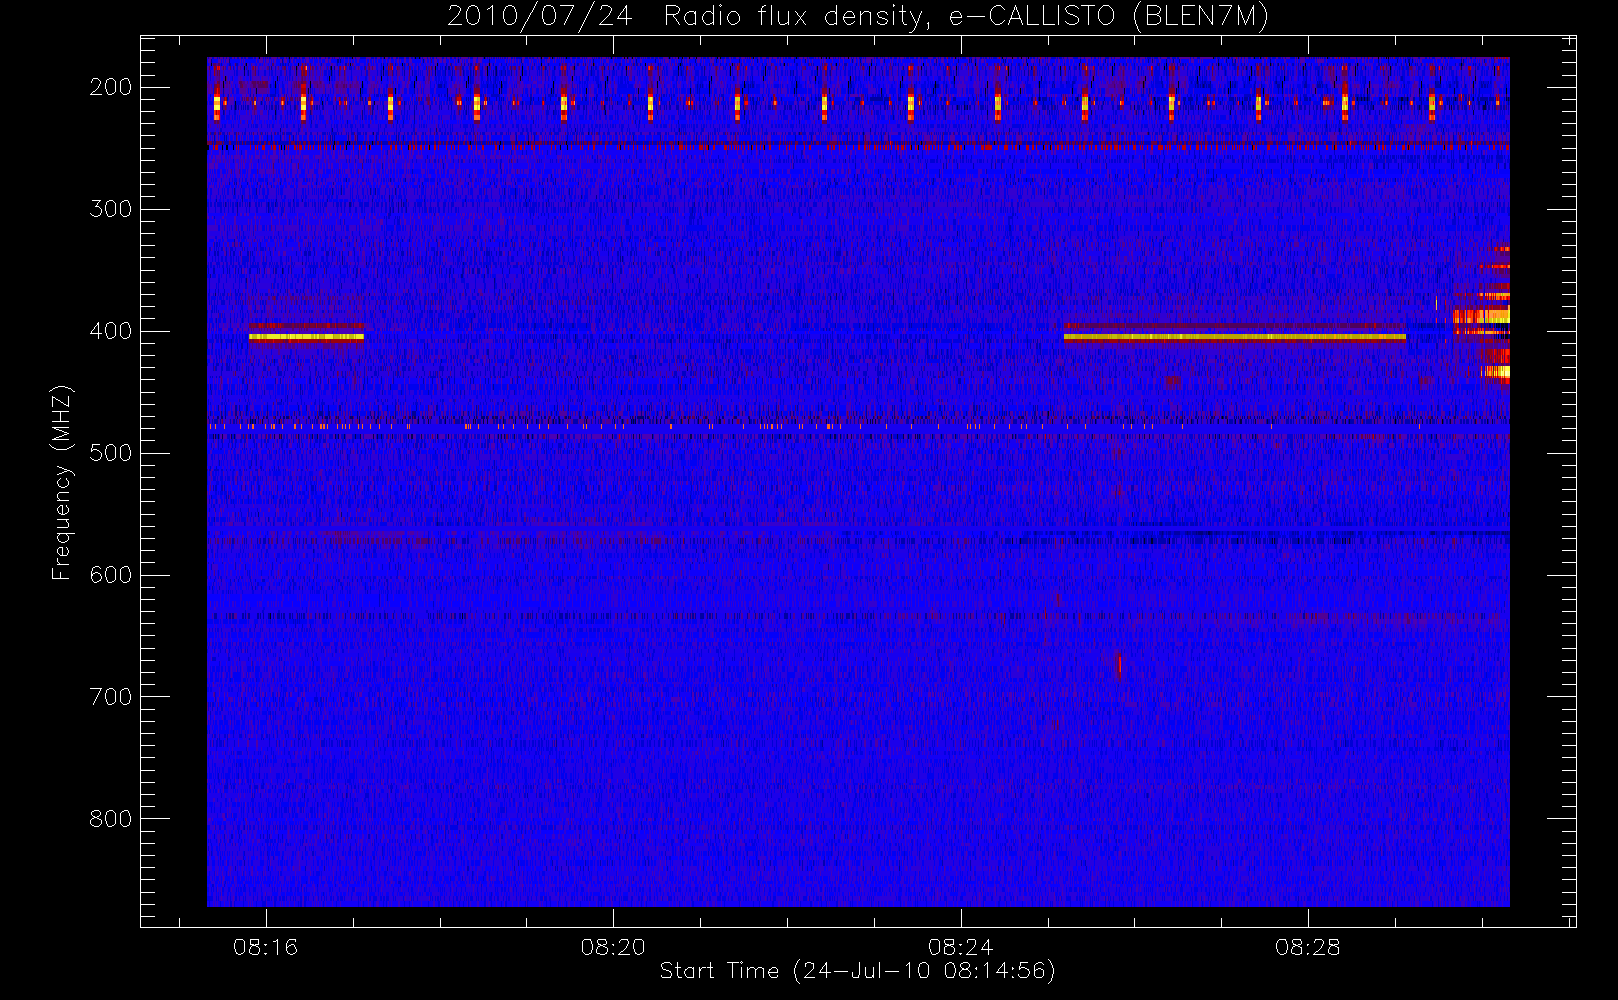The width and height of the screenshot is (1618, 1000).
Task: Click the 500 frequency tick label
Action: pos(111,453)
